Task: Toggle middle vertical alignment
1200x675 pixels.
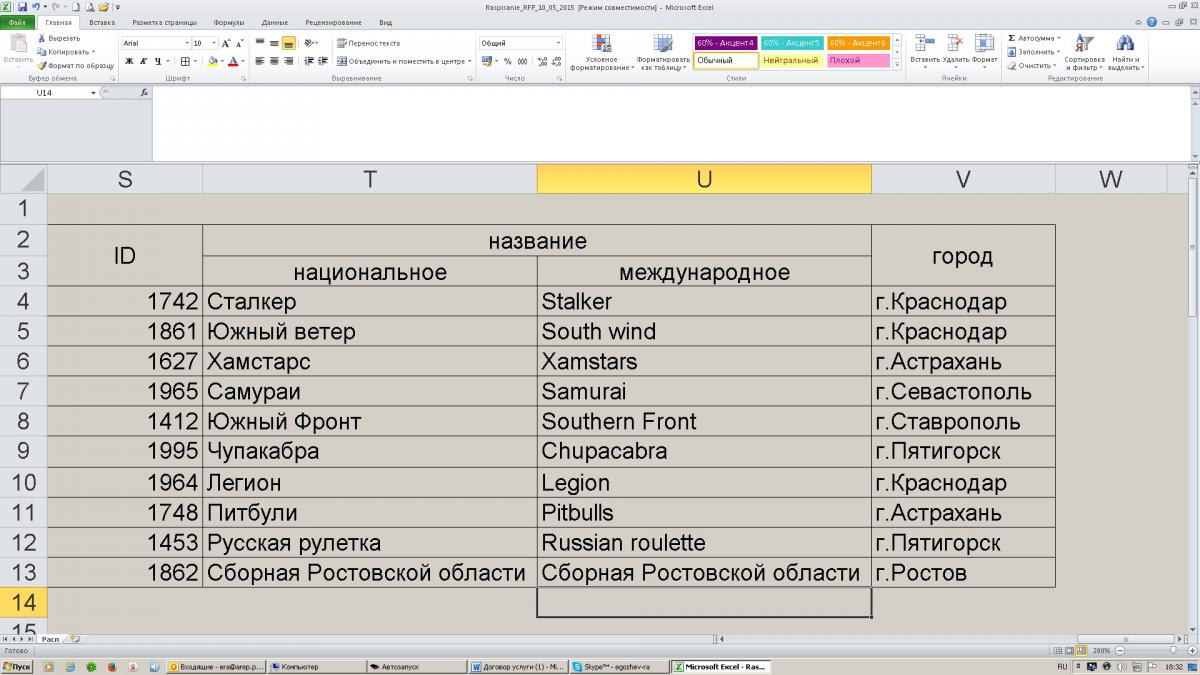Action: pos(274,43)
